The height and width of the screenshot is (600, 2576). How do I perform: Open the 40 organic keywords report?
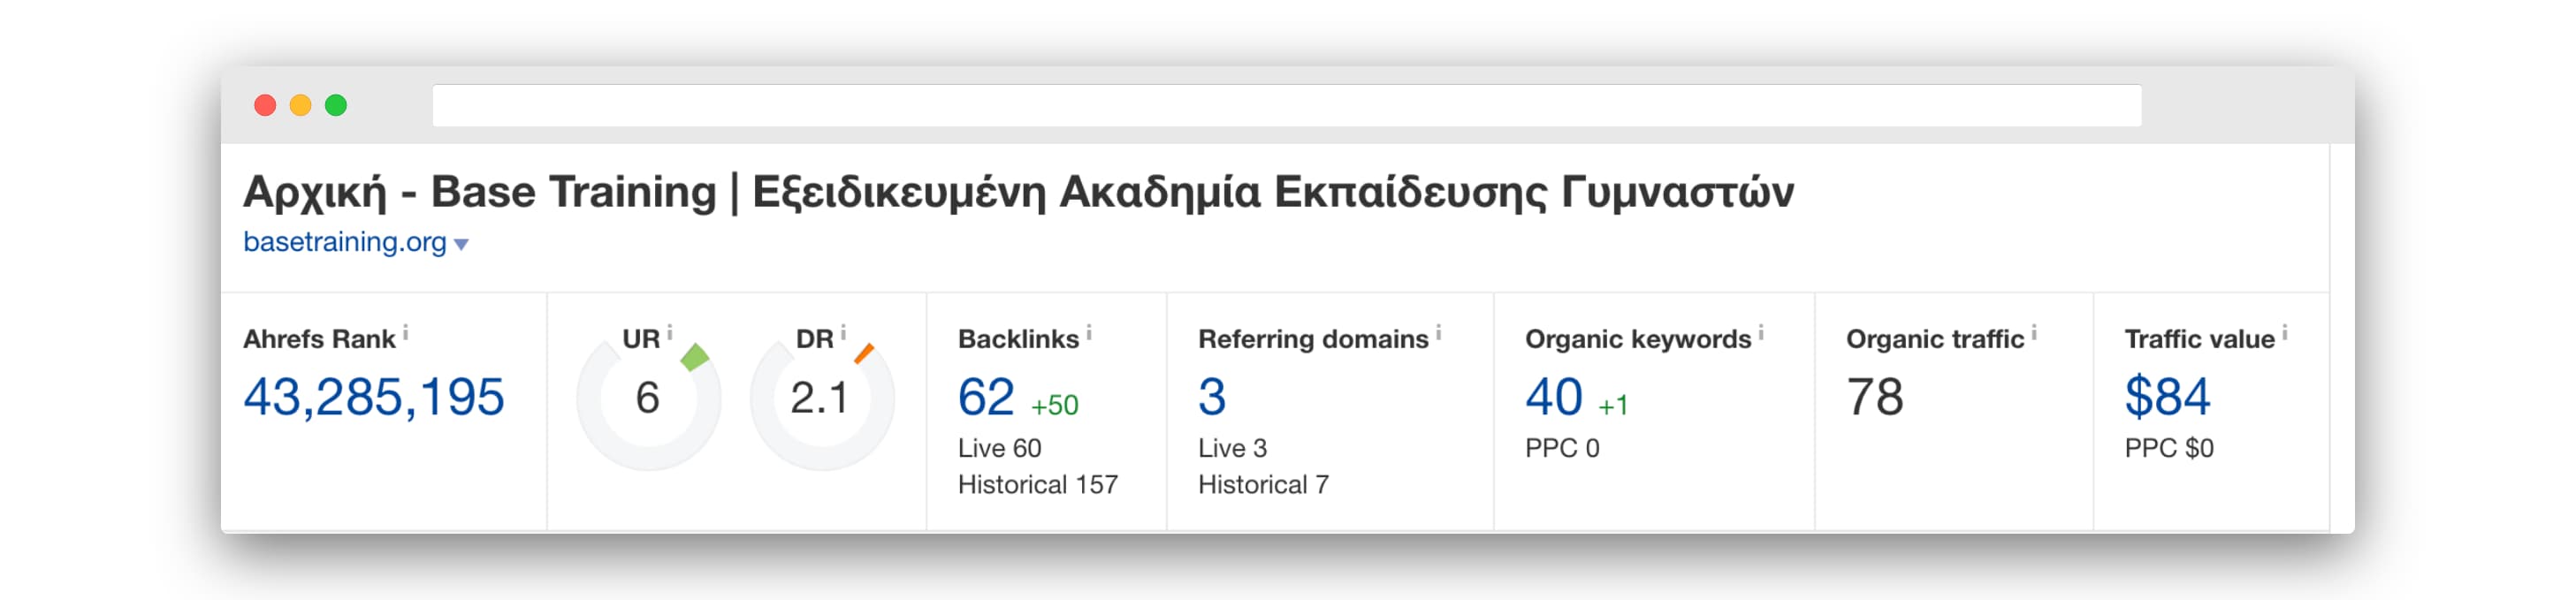point(1554,397)
